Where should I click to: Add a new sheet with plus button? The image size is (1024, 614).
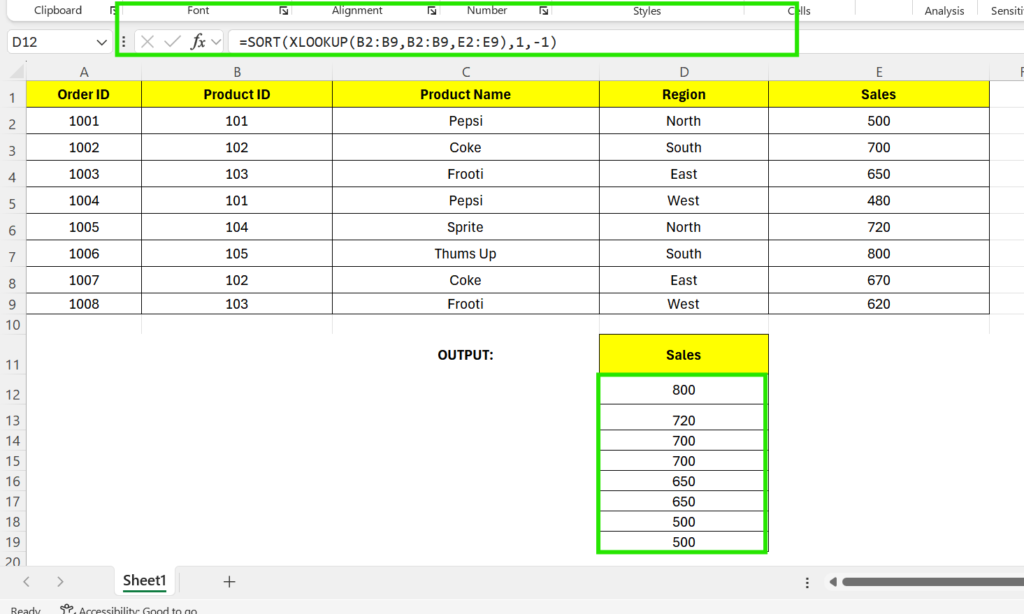(x=229, y=581)
